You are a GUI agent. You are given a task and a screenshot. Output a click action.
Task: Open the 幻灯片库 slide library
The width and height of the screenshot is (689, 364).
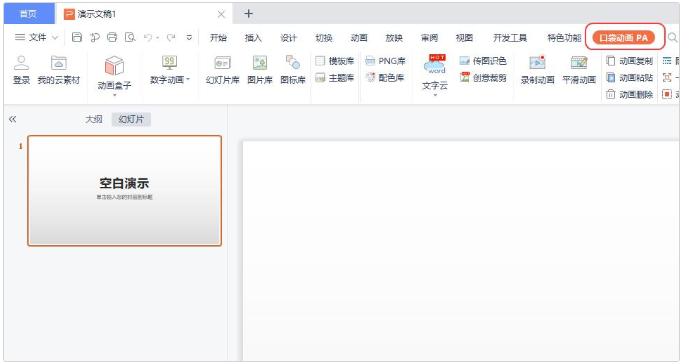222,69
